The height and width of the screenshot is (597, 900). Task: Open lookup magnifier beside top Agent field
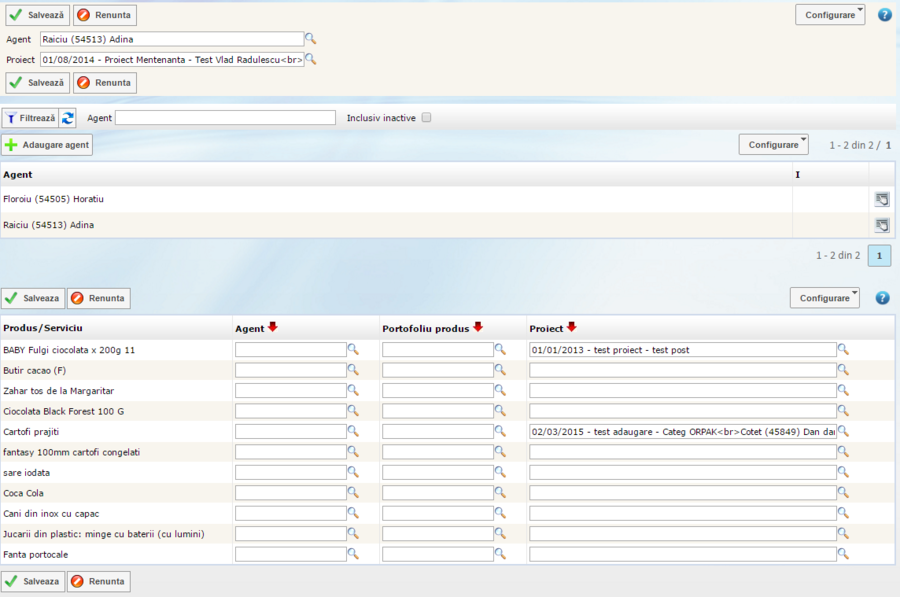310,39
